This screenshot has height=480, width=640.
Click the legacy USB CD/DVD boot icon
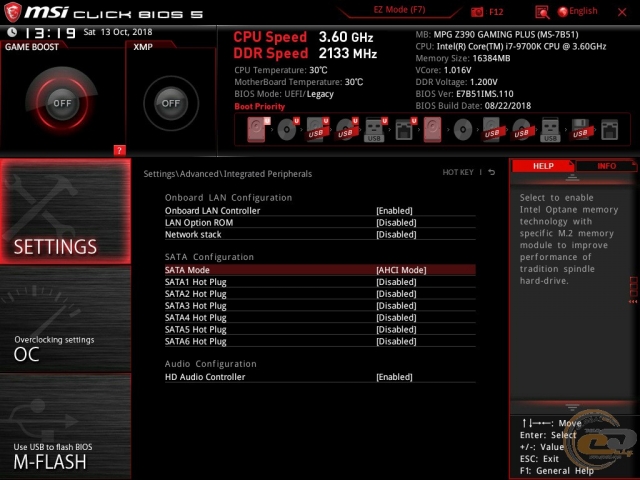coord(521,130)
